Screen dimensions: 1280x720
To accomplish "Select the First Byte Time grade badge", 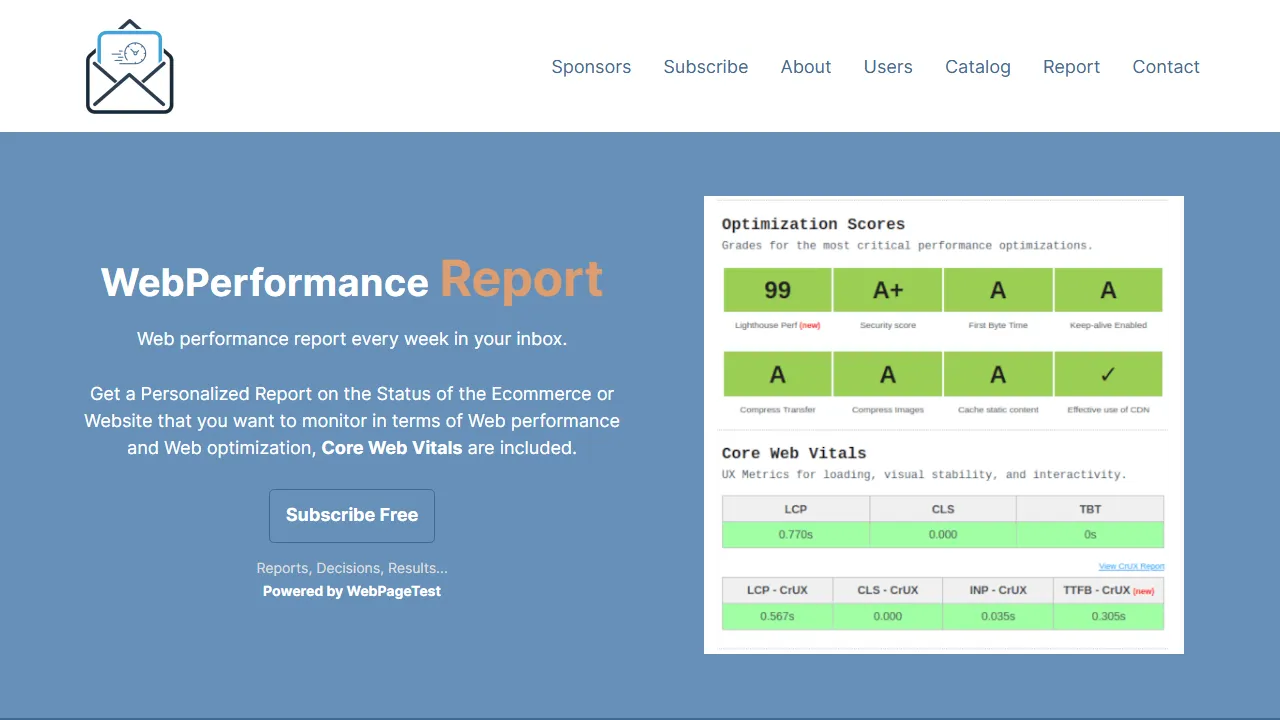I will tap(998, 289).
